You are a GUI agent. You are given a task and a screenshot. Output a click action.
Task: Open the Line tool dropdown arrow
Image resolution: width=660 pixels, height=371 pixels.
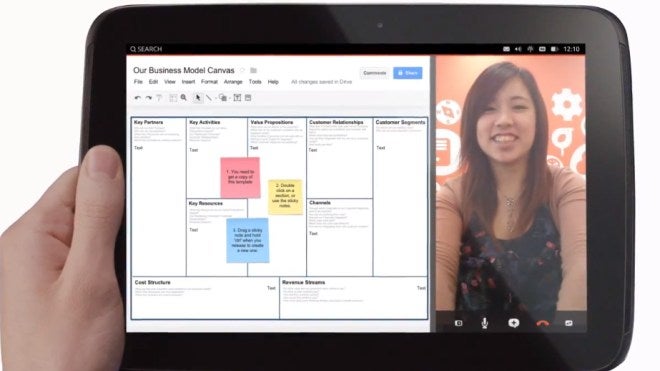click(x=215, y=98)
